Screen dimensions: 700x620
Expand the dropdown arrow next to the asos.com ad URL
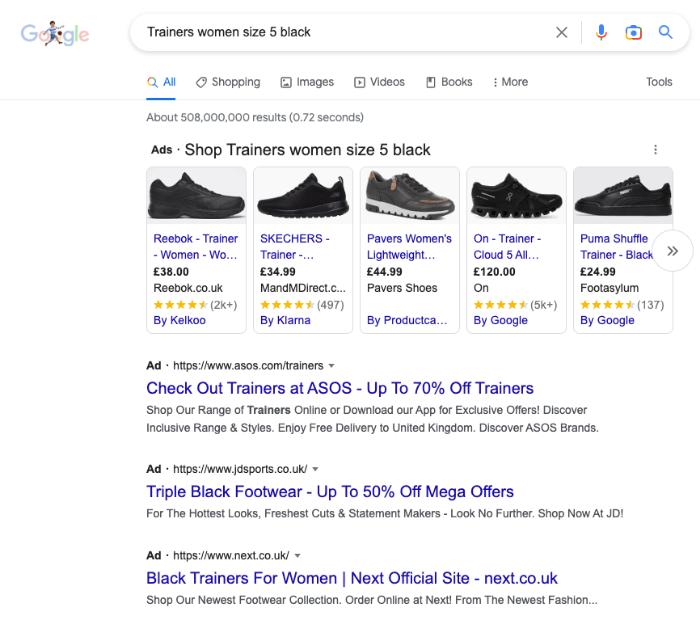(331, 366)
